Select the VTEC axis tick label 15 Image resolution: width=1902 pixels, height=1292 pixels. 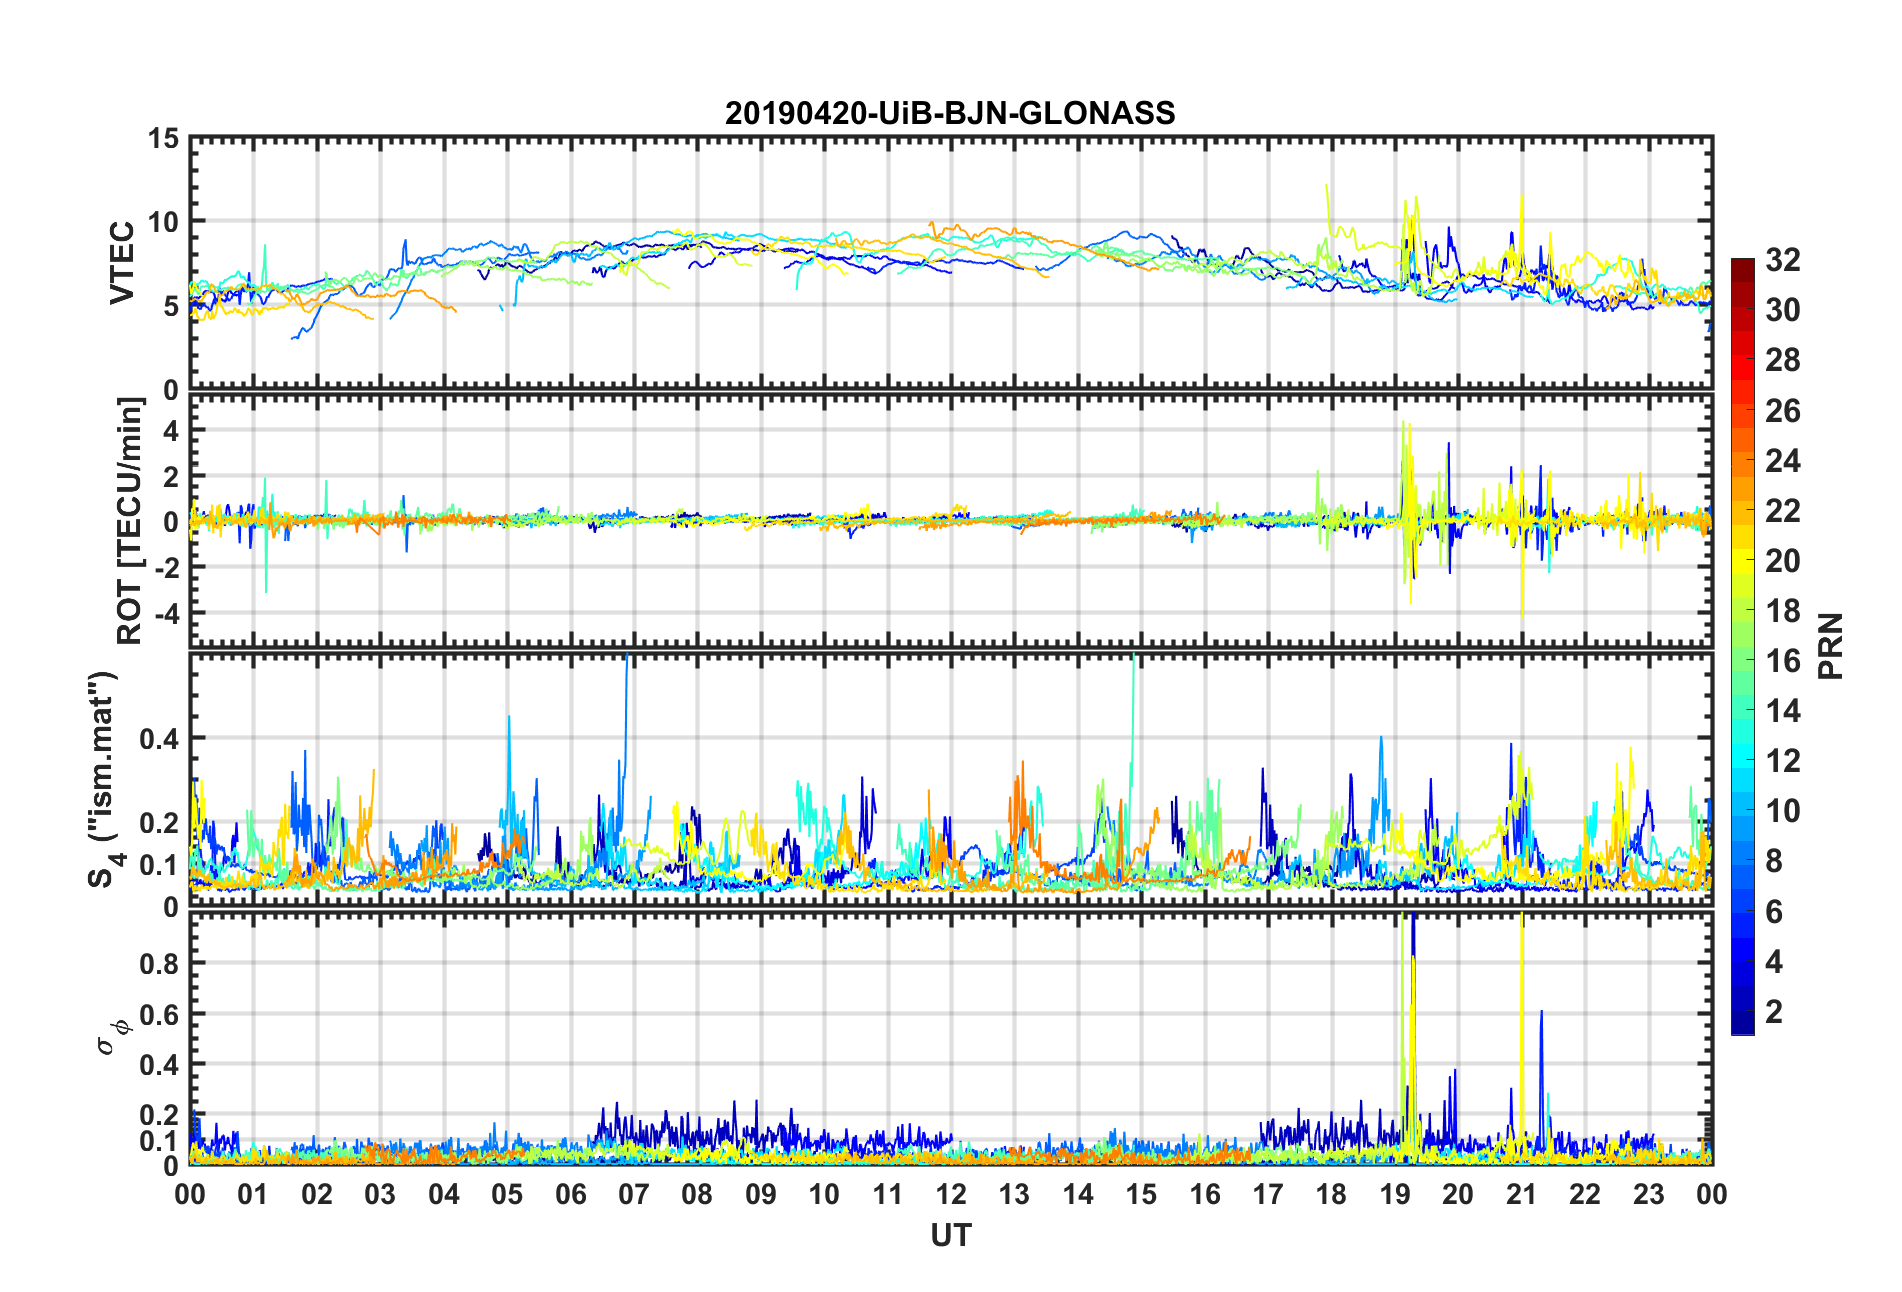pyautogui.click(x=163, y=140)
